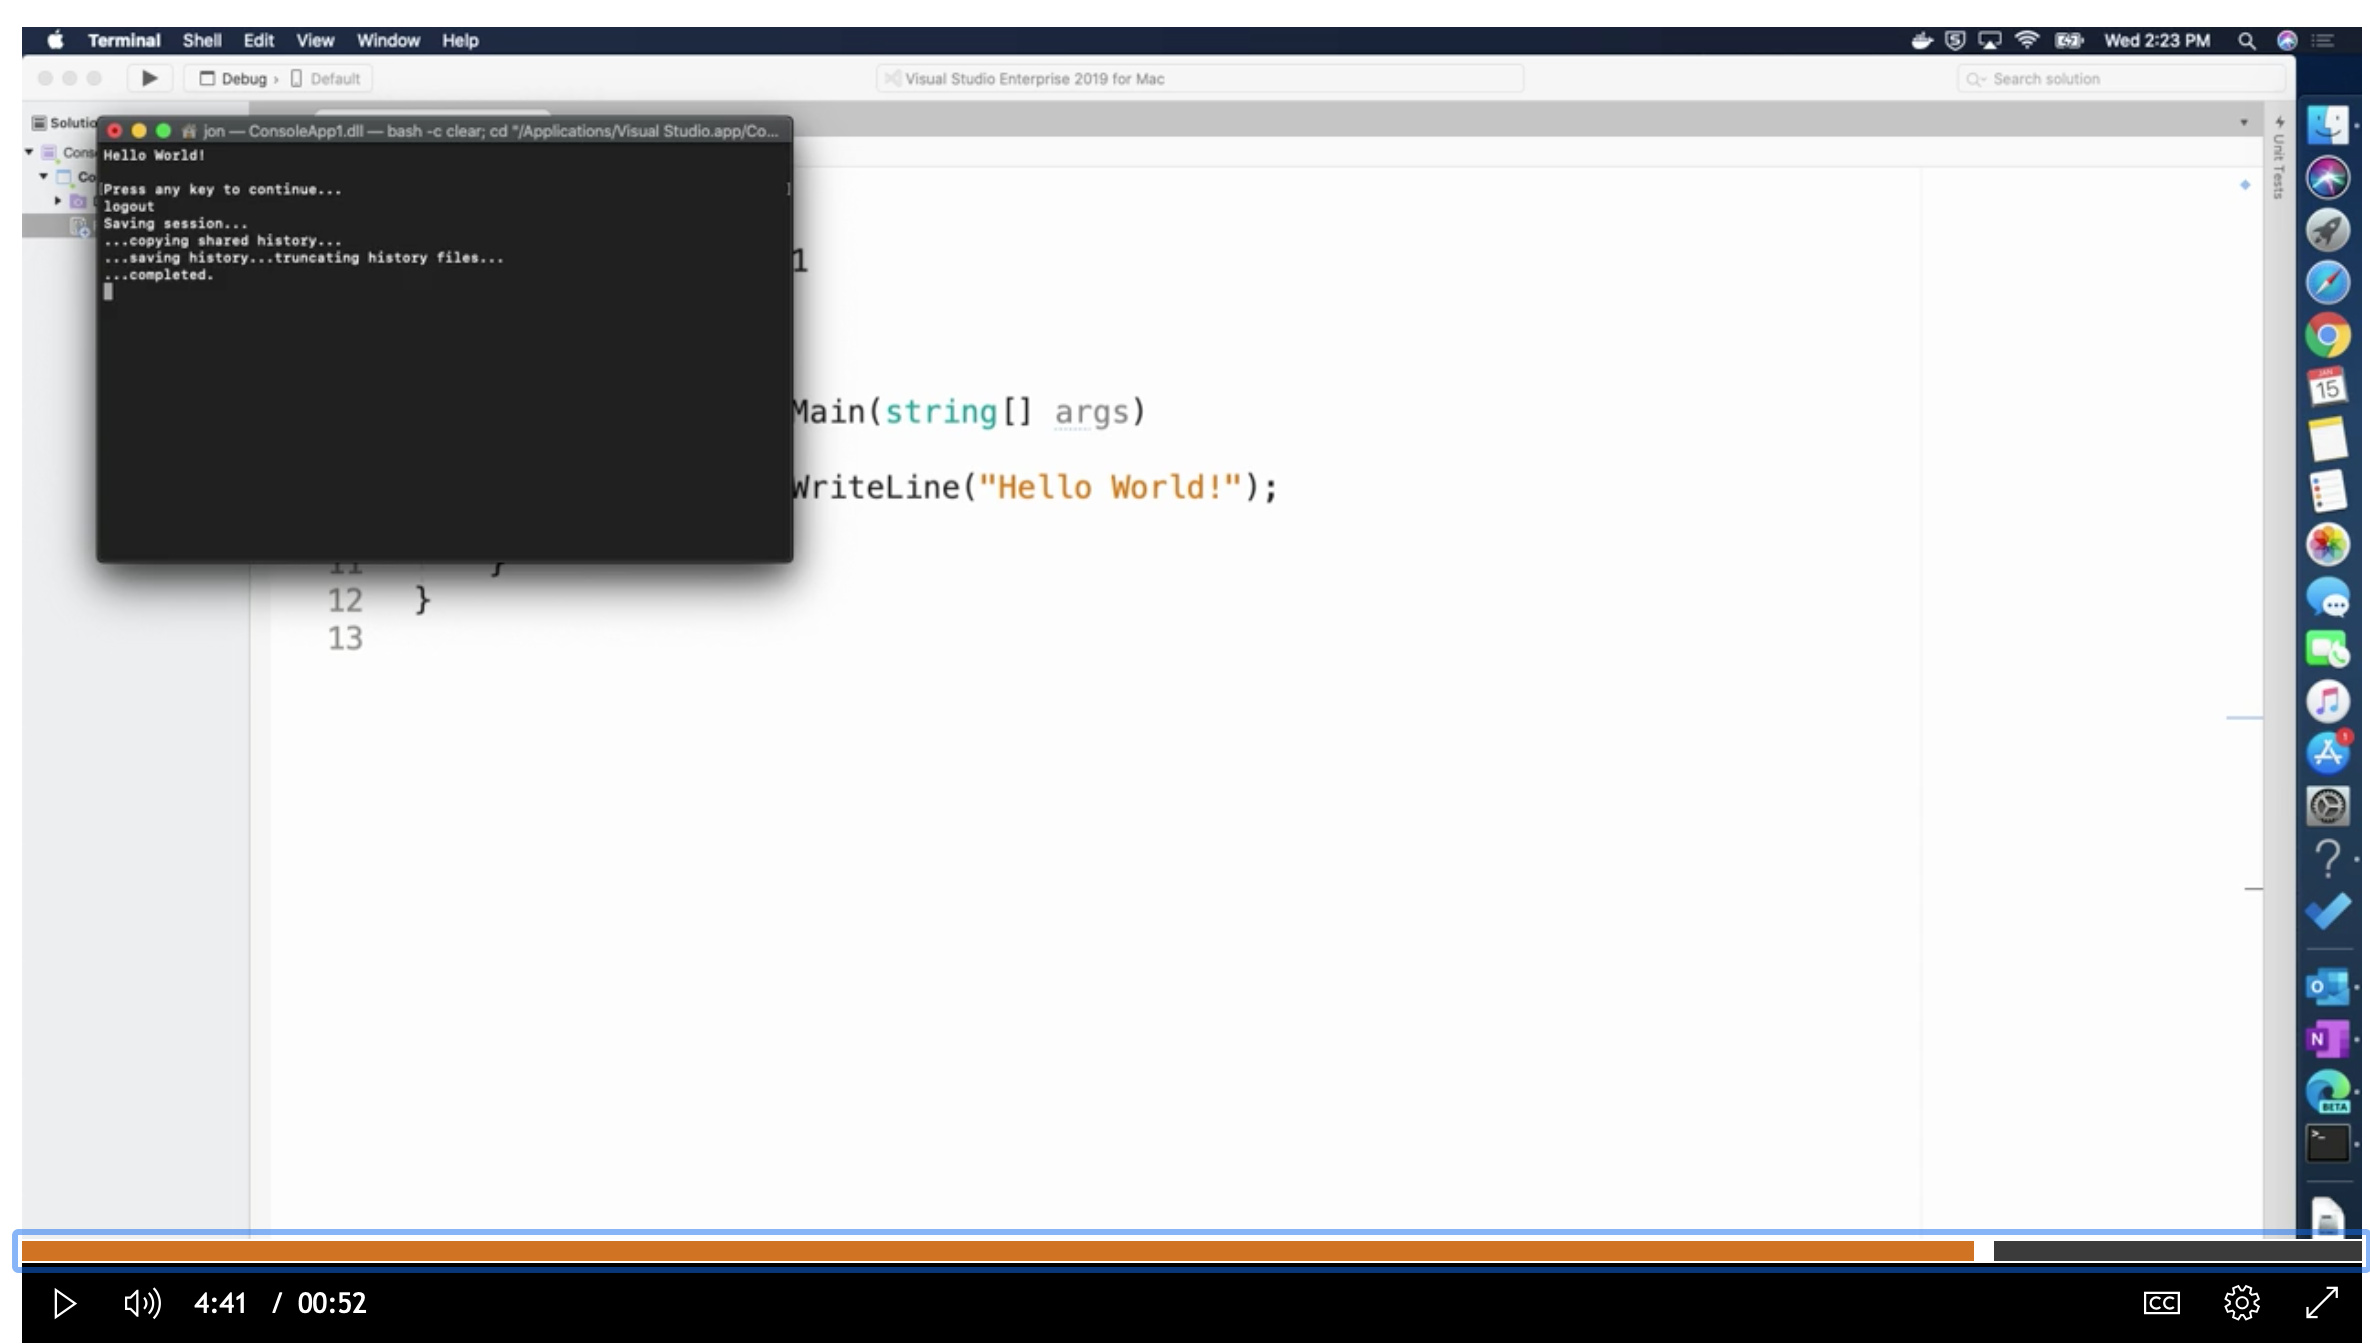Image resolution: width=2370 pixels, height=1344 pixels.
Task: Open the editor tab list dropdown arrow
Action: pos(2244,122)
